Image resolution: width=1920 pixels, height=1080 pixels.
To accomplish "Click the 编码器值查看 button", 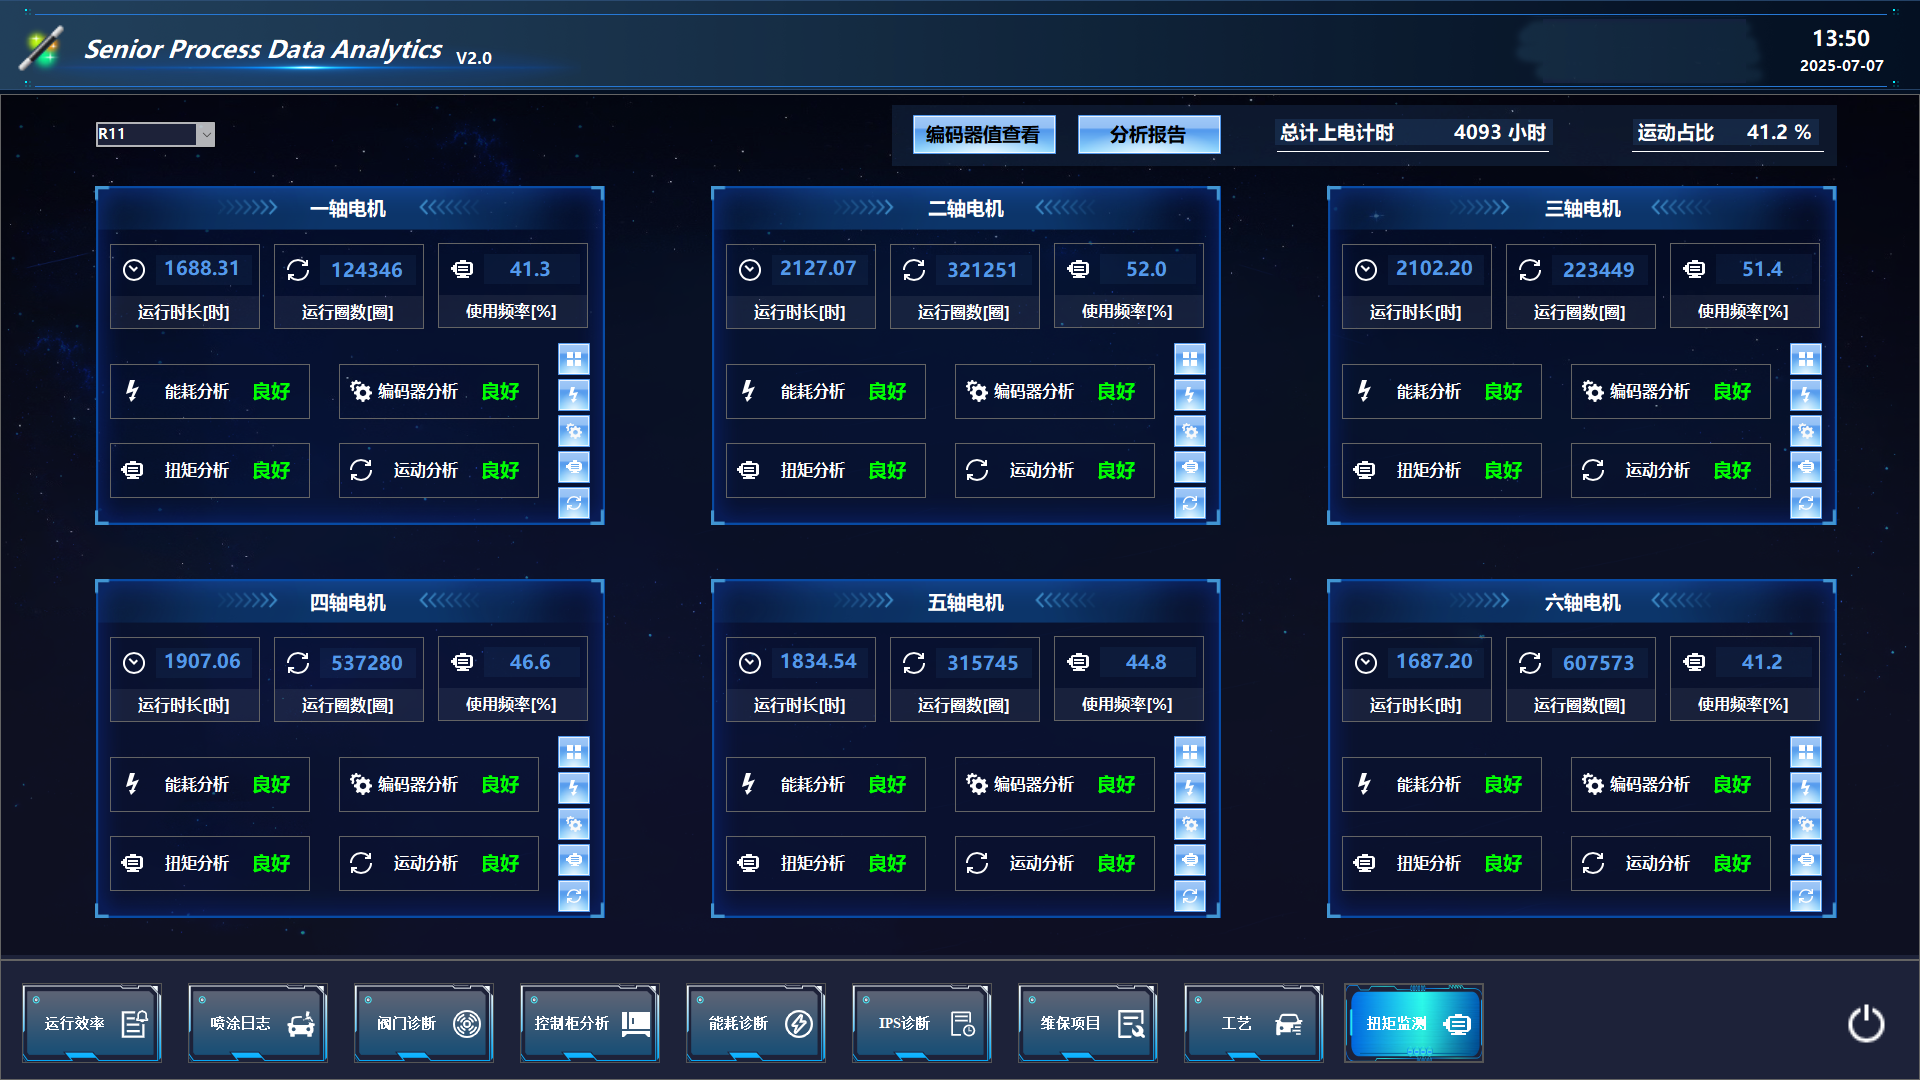I will 983,134.
